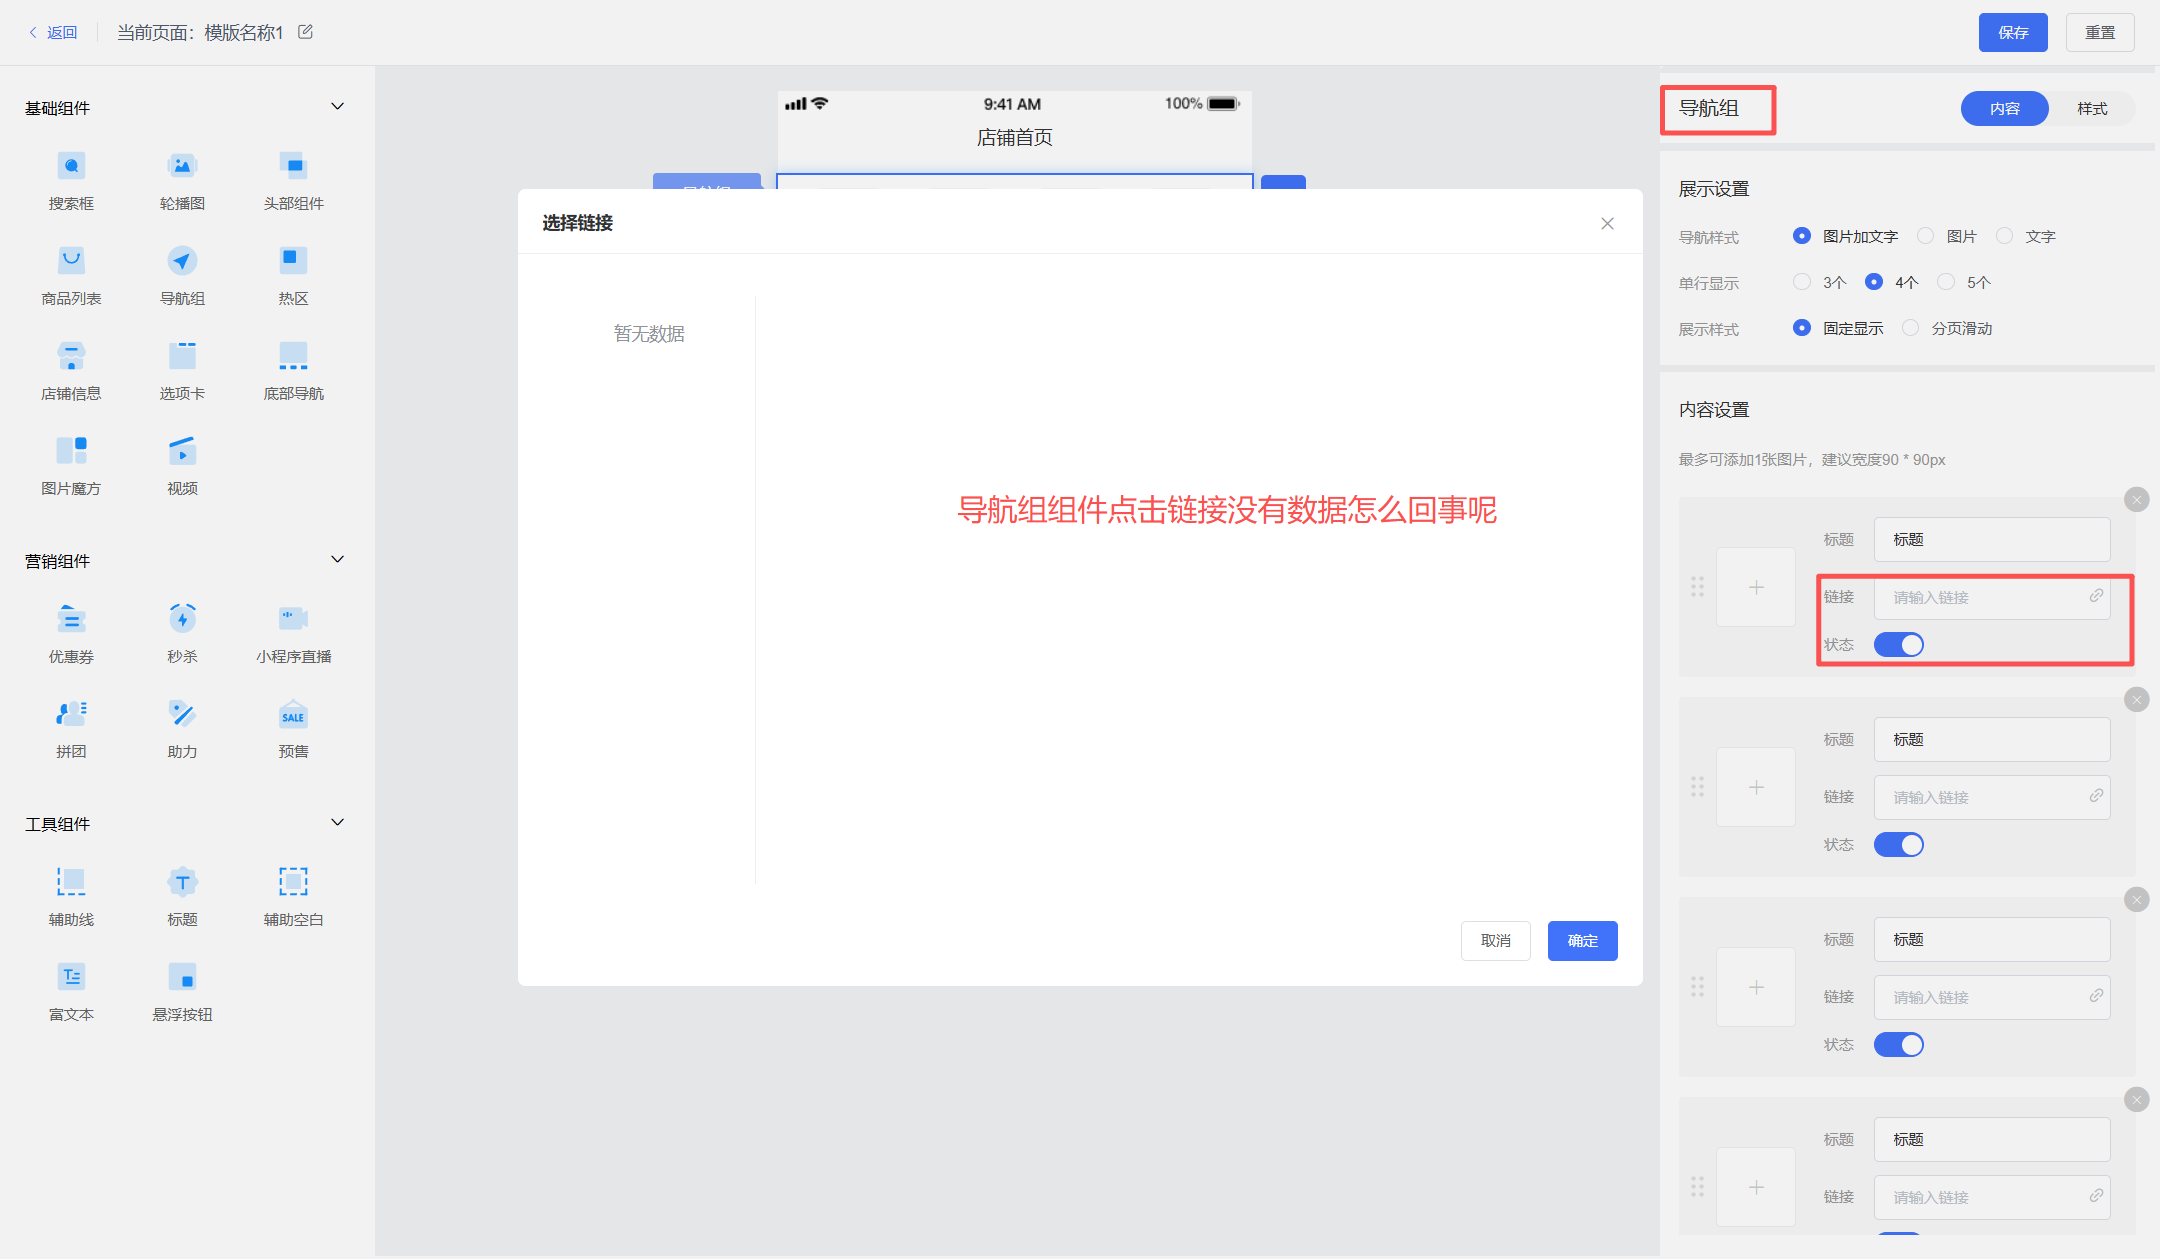The width and height of the screenshot is (2160, 1259).
Task: Collapse the 基础组件 section chevron
Action: 338,106
